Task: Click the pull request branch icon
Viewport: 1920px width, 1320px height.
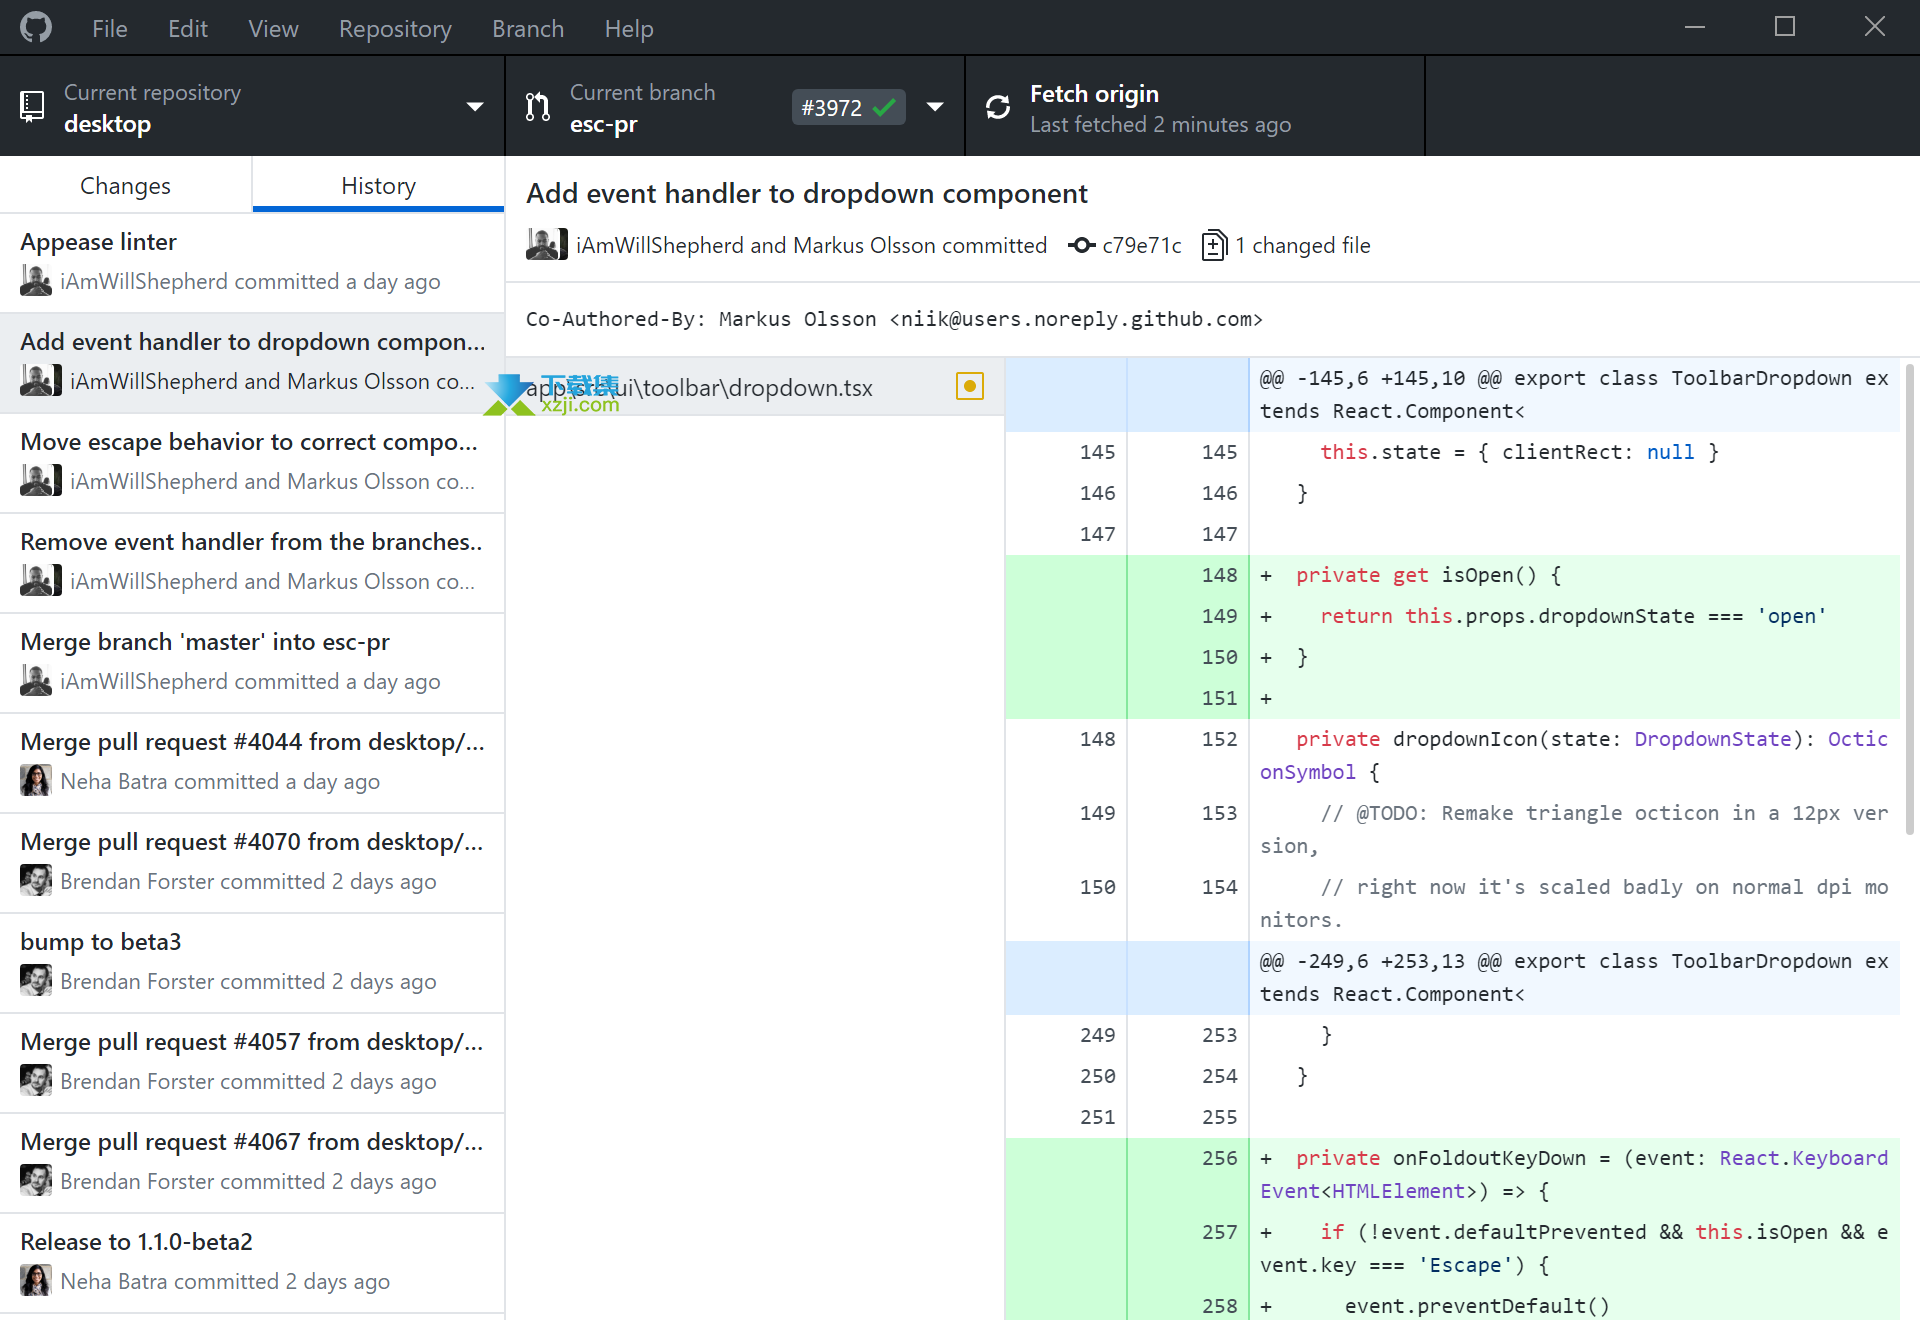Action: point(538,107)
